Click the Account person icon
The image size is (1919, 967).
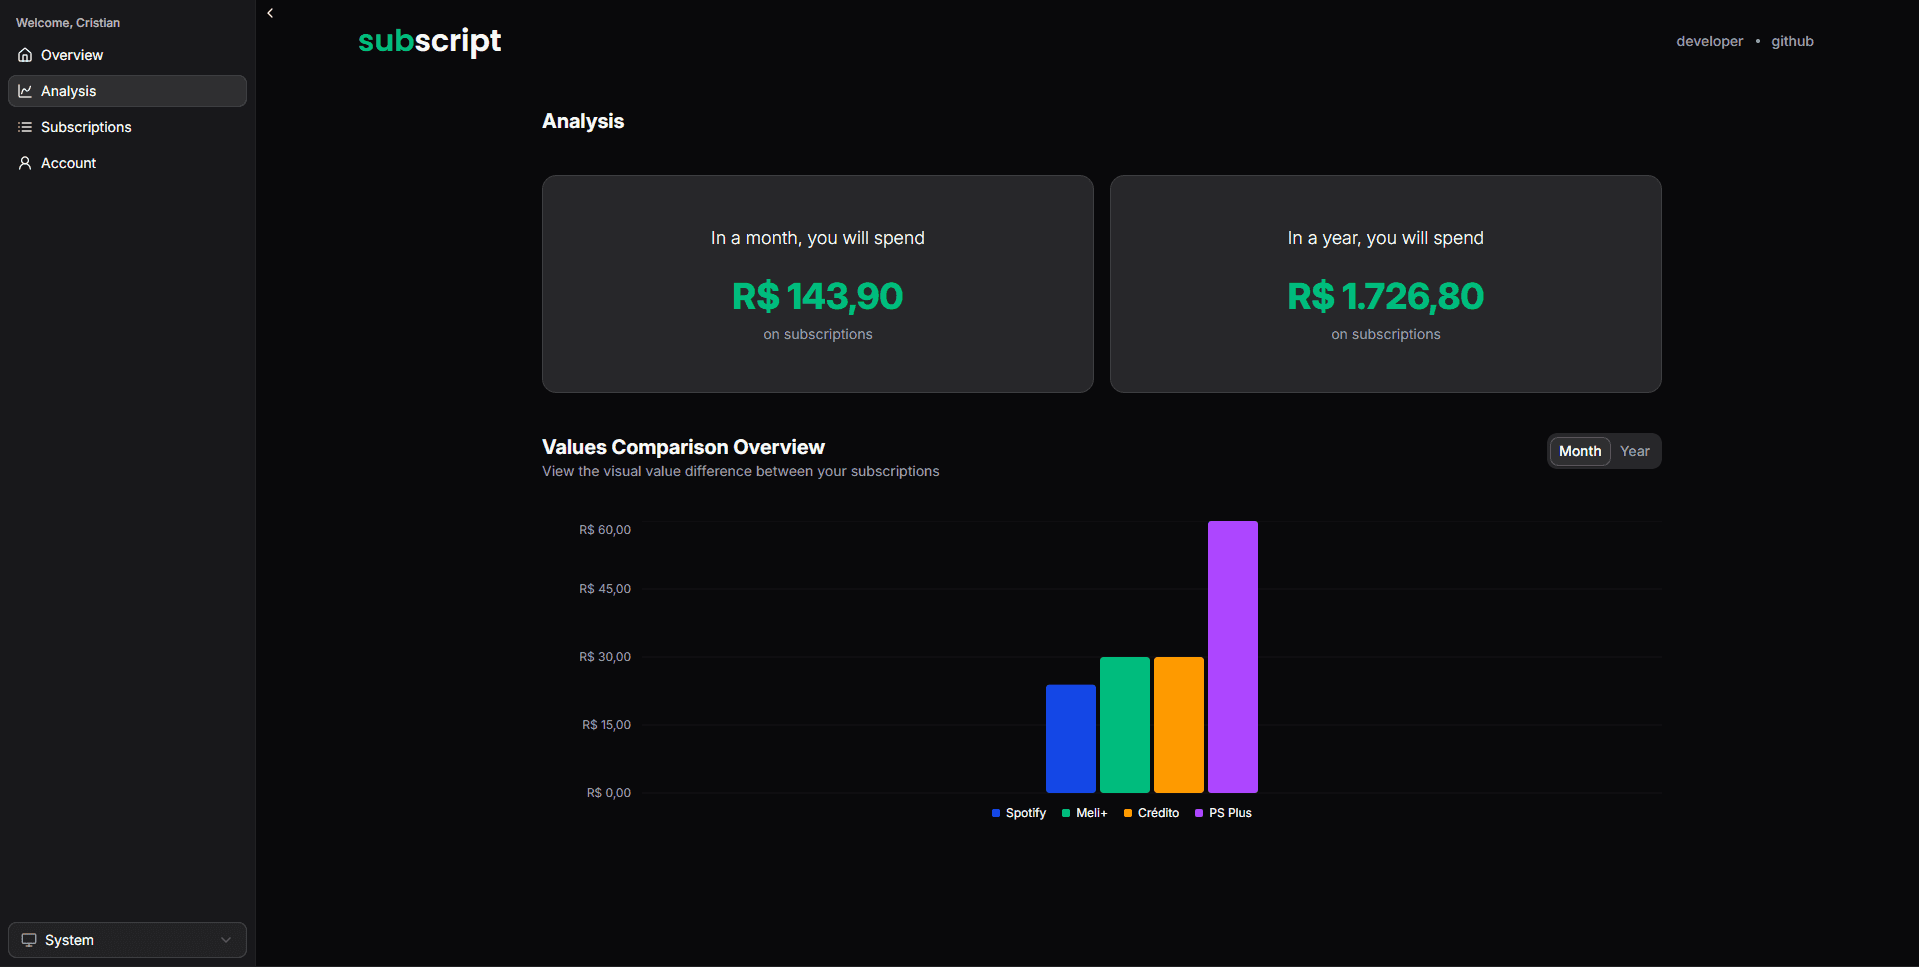click(25, 163)
